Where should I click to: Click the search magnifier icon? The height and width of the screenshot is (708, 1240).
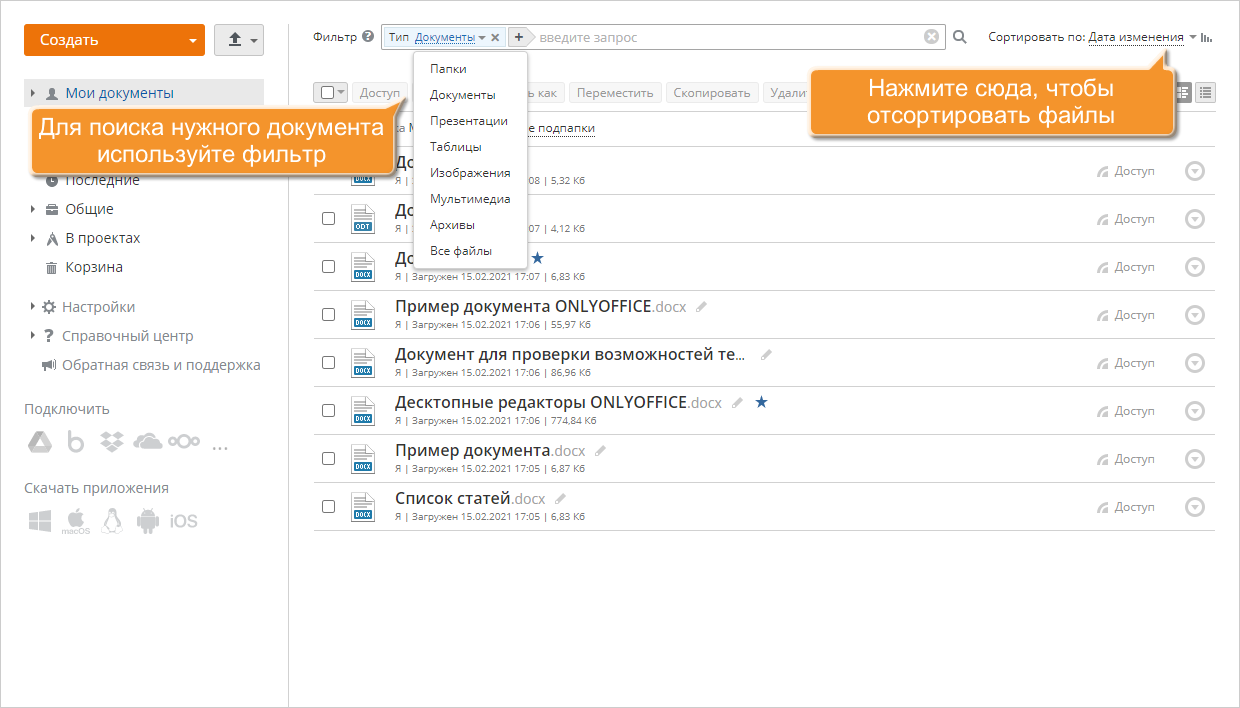click(x=960, y=37)
